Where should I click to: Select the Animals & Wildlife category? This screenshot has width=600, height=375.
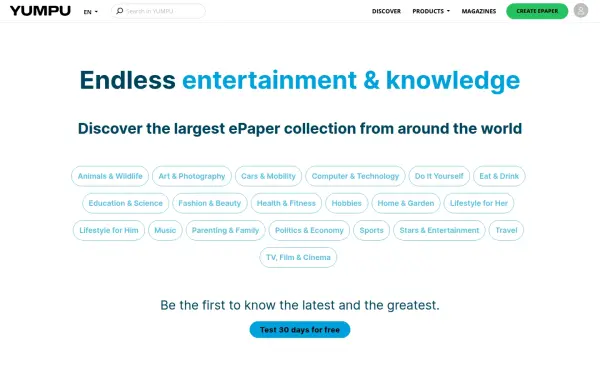110,176
